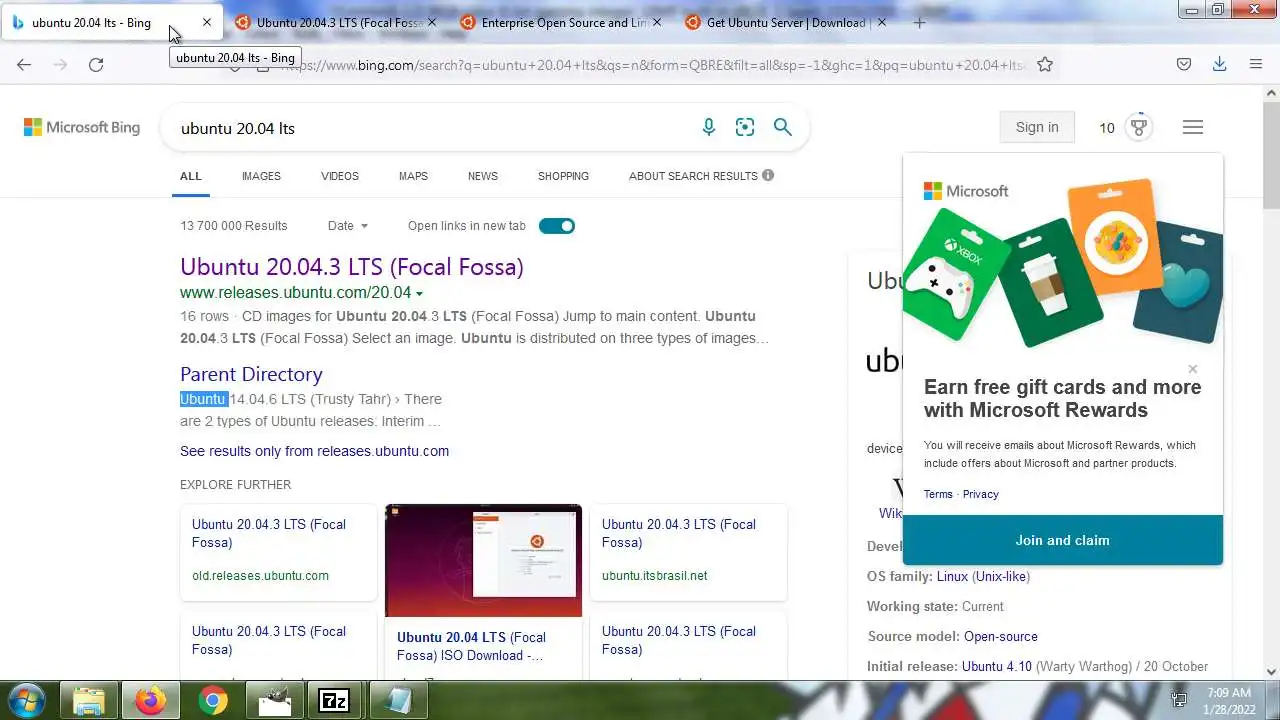Click the Sign in button

coord(1037,127)
